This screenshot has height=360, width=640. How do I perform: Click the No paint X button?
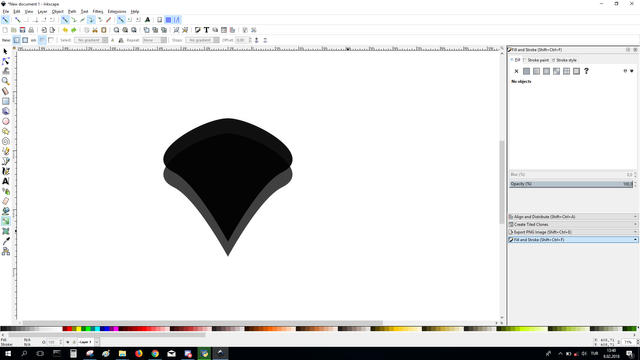click(x=516, y=71)
